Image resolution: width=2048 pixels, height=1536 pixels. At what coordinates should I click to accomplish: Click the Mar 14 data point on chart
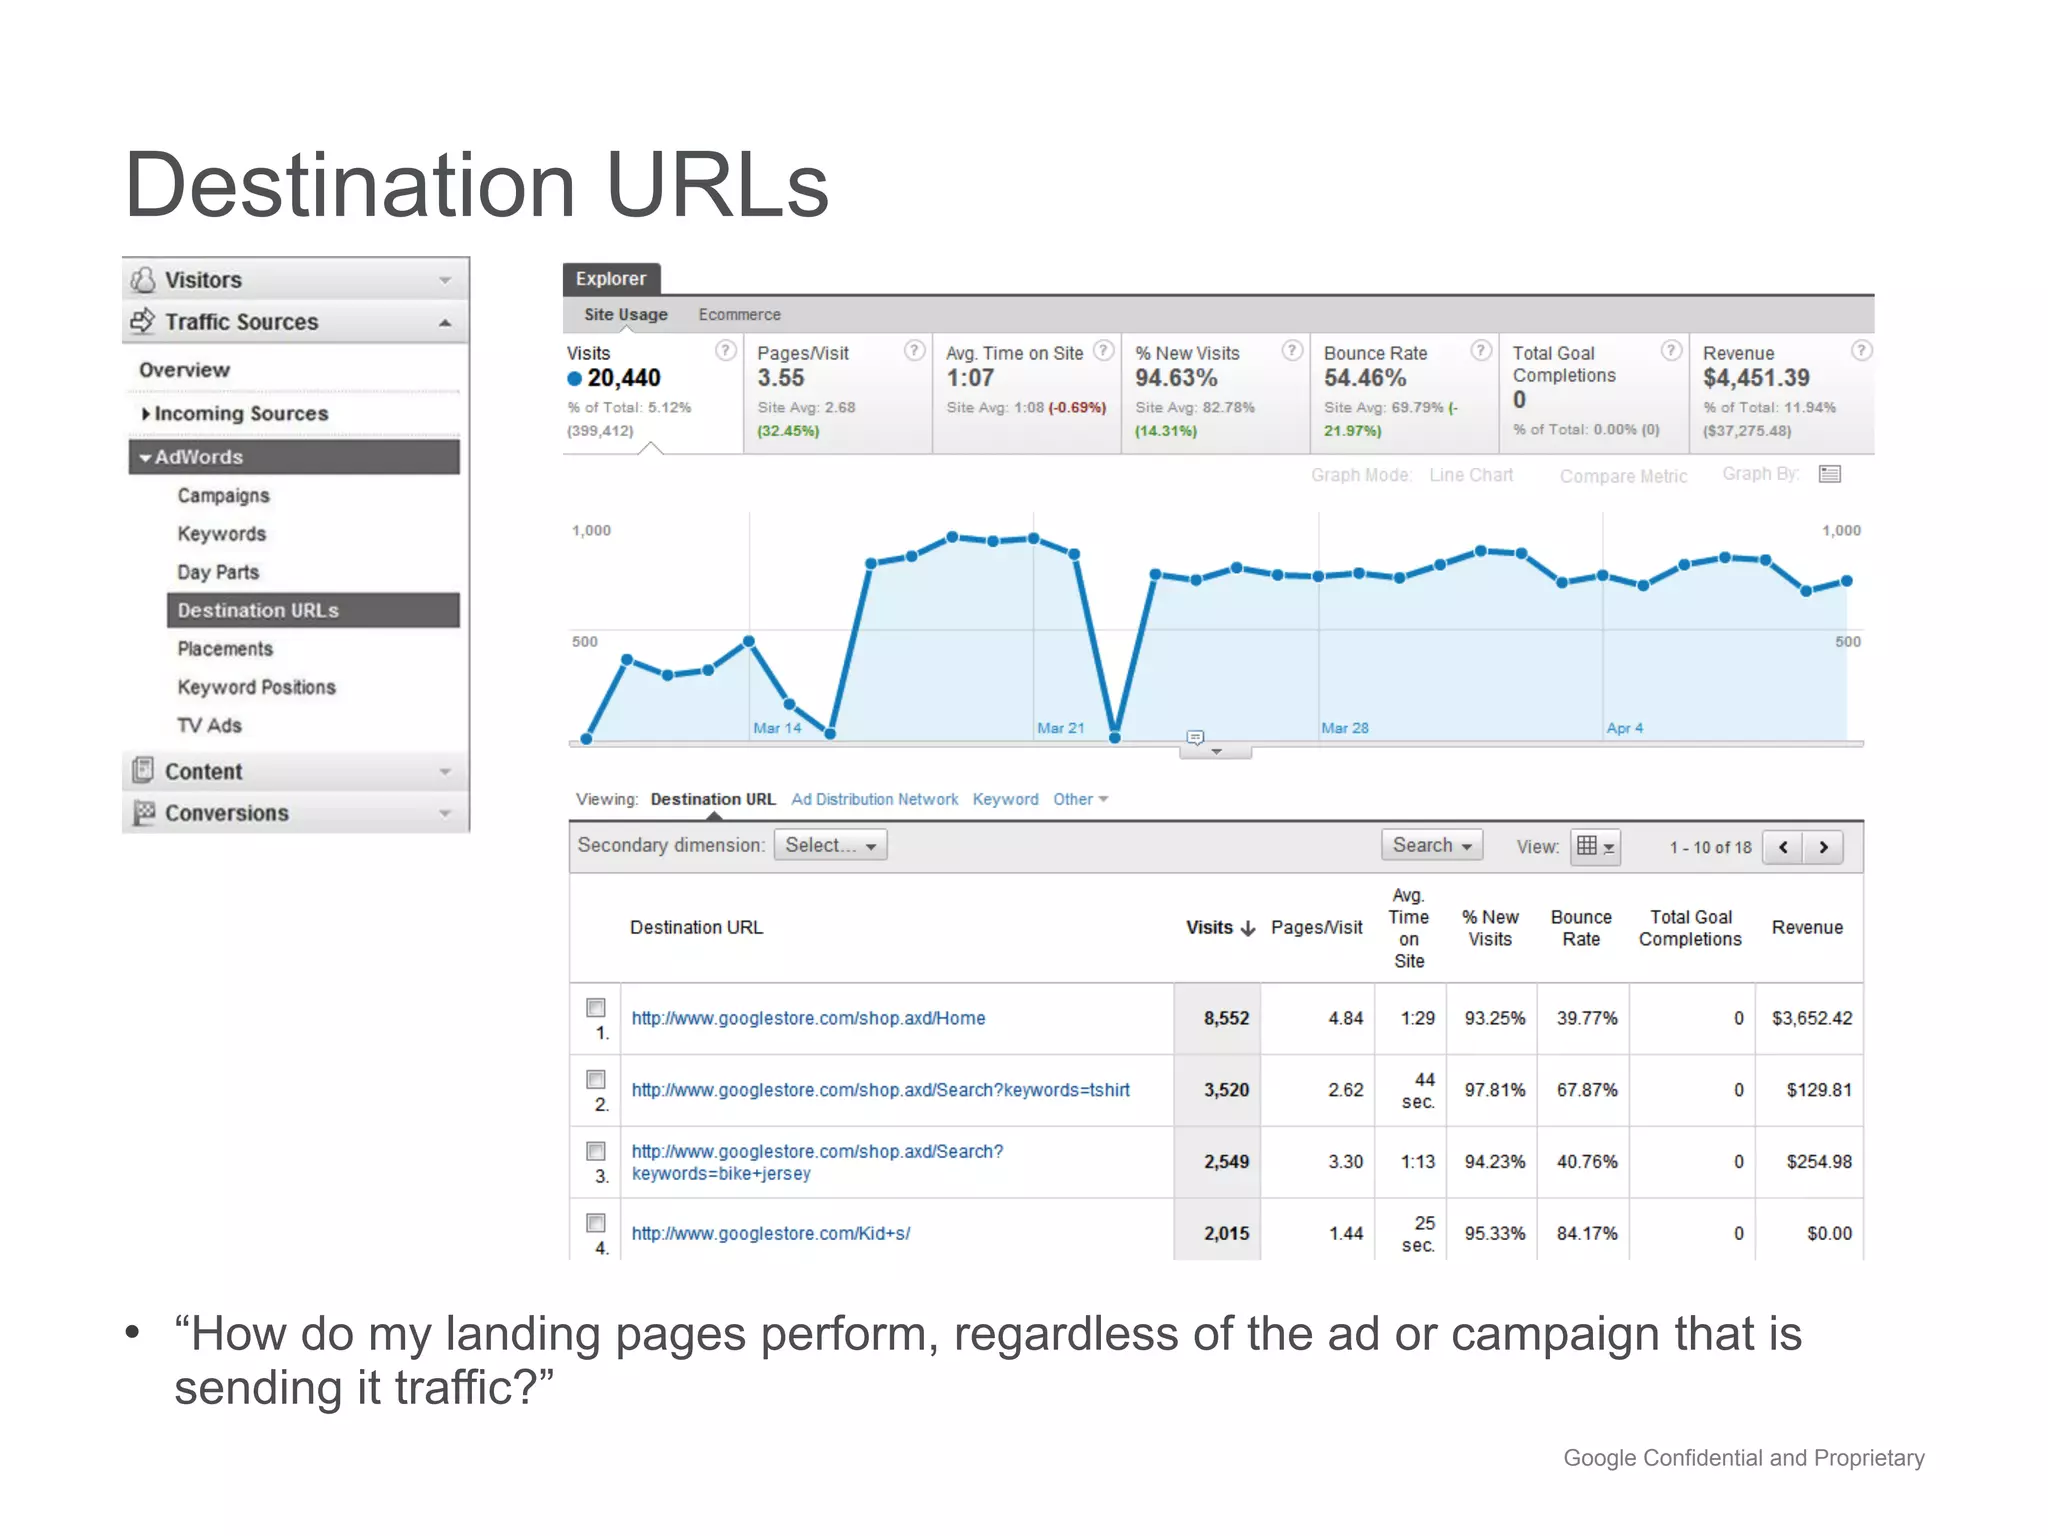click(749, 641)
